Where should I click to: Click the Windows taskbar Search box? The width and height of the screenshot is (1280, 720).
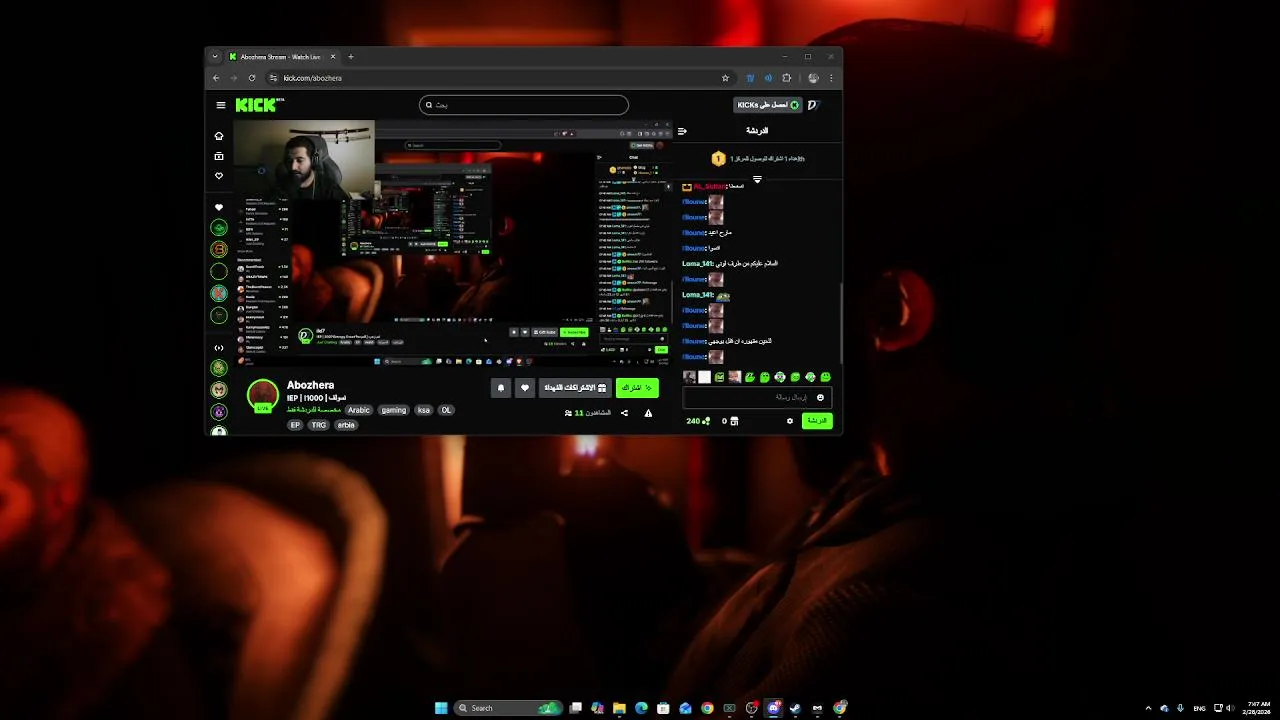[x=507, y=708]
